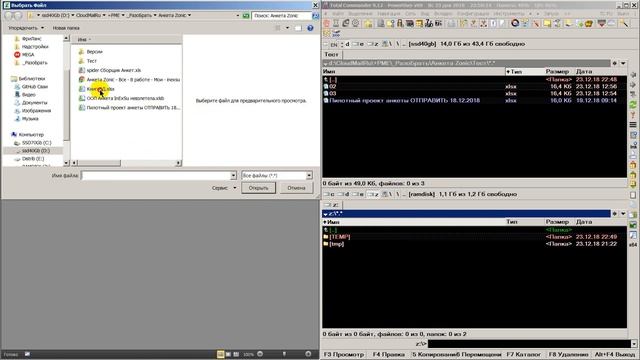This screenshot has height=360, width=640.
Task: Click Новая папка button
Action: pos(66,28)
